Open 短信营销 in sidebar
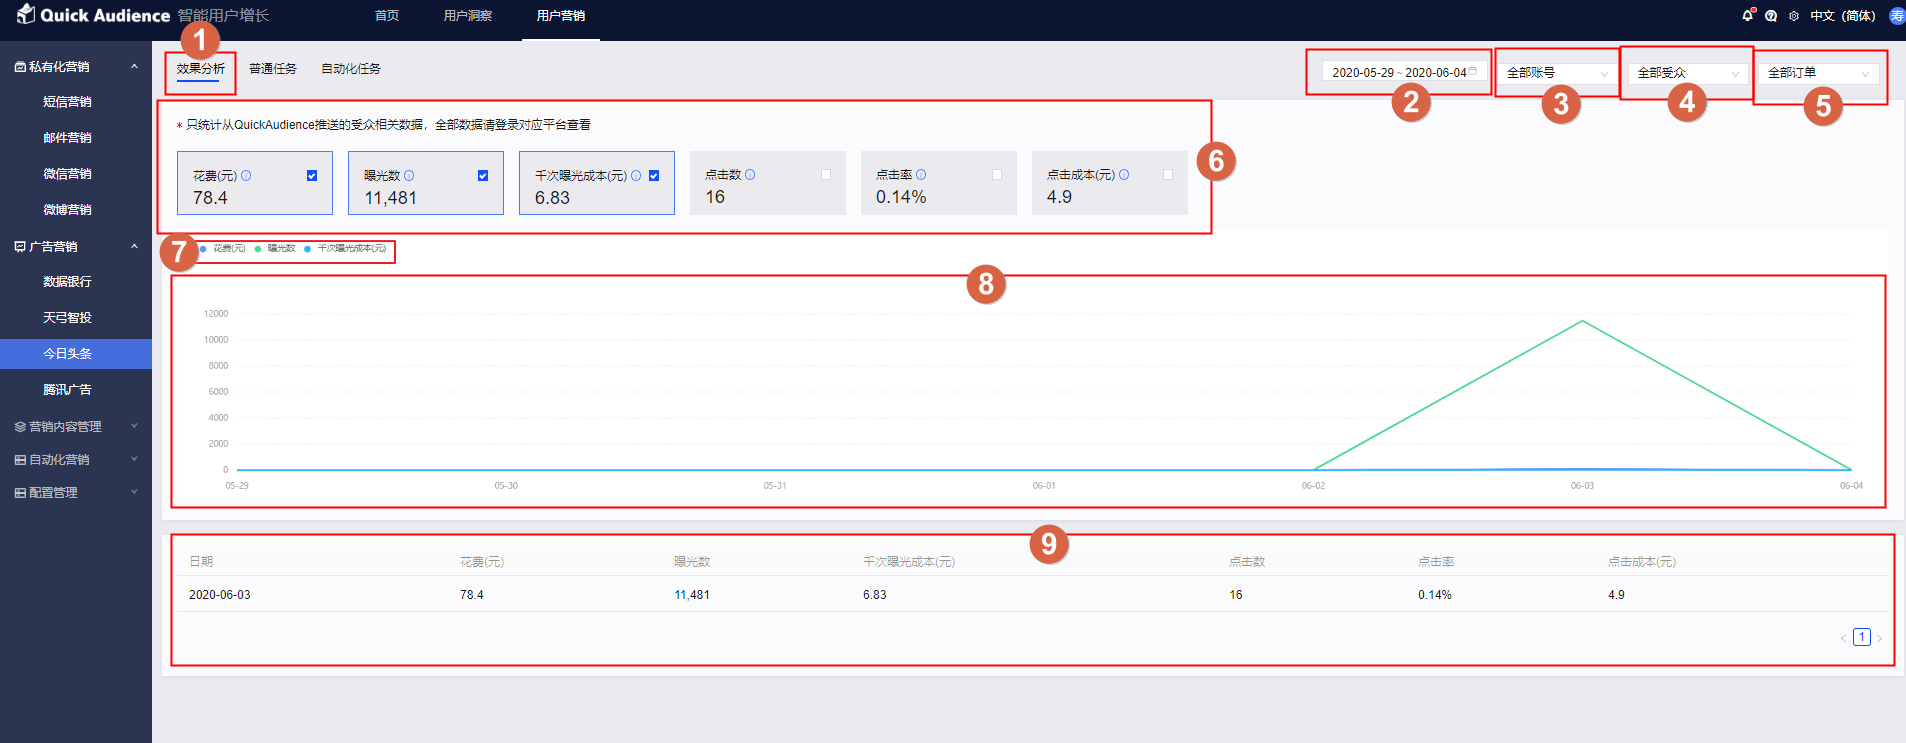The height and width of the screenshot is (743, 1906). [x=67, y=102]
